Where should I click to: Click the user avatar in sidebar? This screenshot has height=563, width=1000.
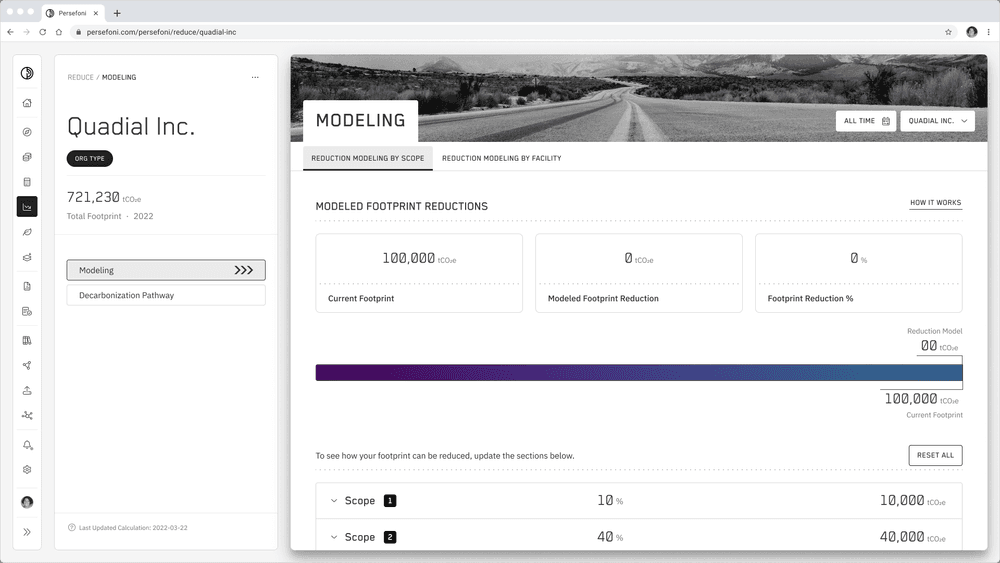27,502
